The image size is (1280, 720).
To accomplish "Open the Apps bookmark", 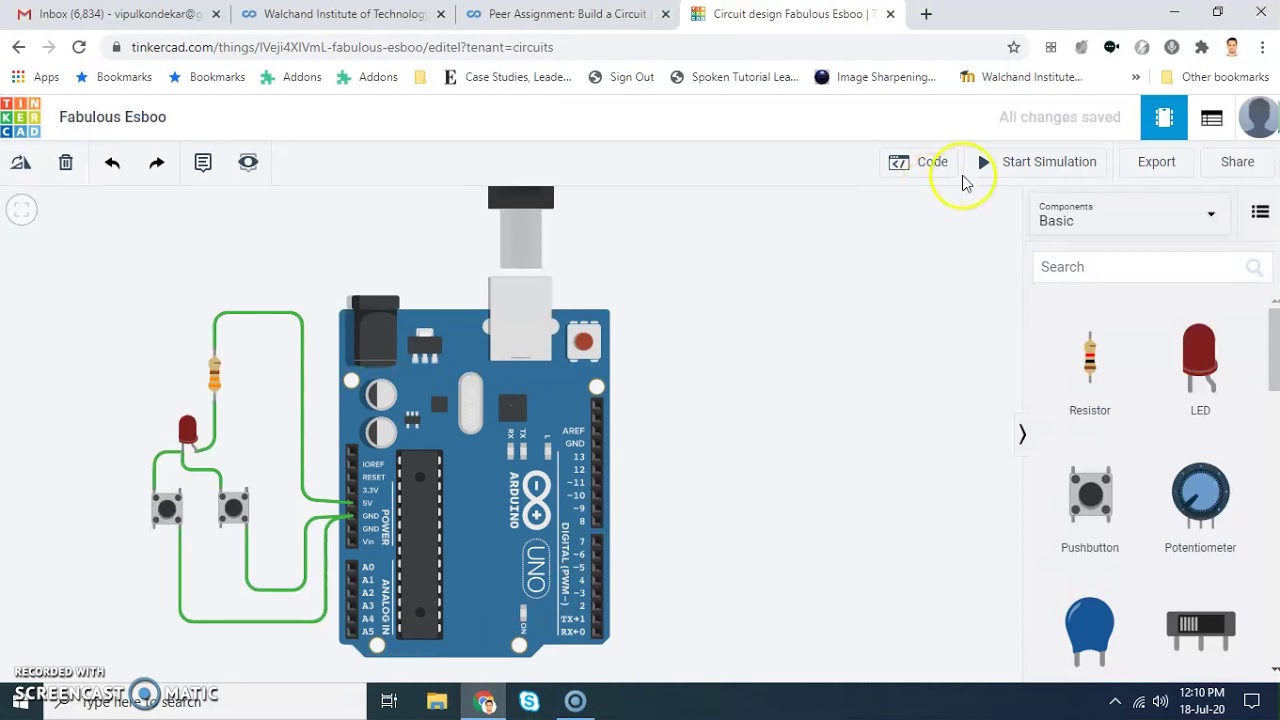I will pyautogui.click(x=35, y=77).
